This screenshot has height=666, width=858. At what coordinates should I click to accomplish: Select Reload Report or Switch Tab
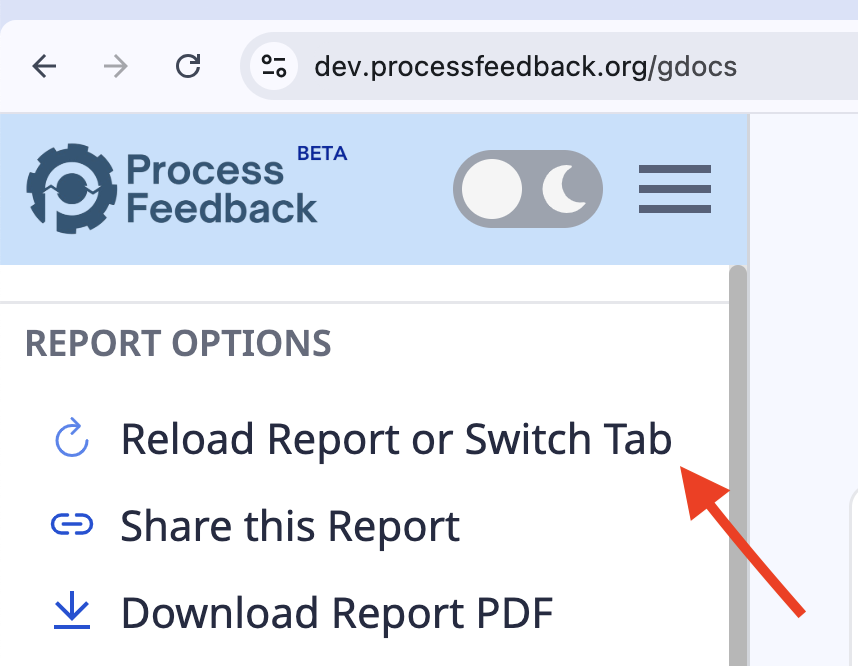click(396, 439)
